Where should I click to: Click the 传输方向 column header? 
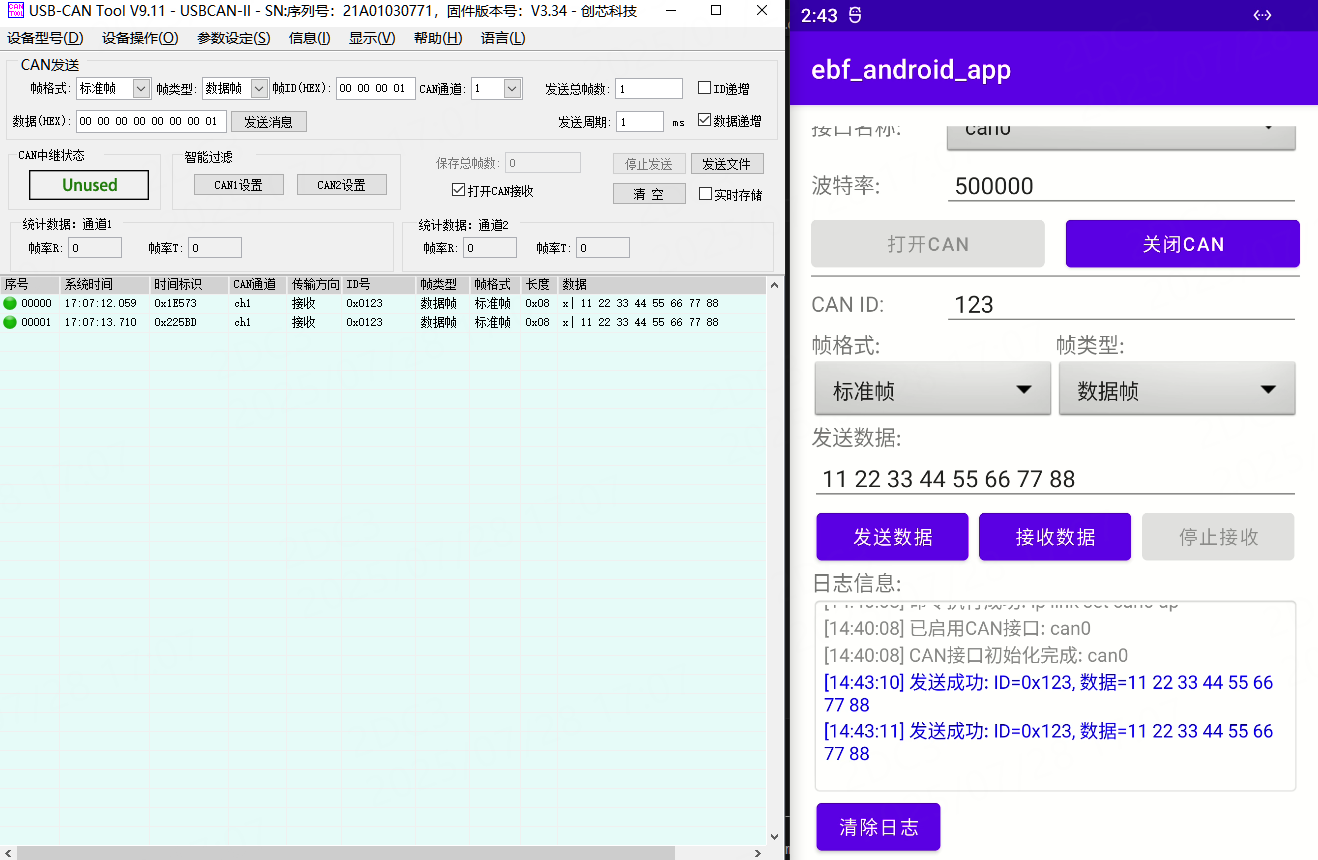coord(316,285)
